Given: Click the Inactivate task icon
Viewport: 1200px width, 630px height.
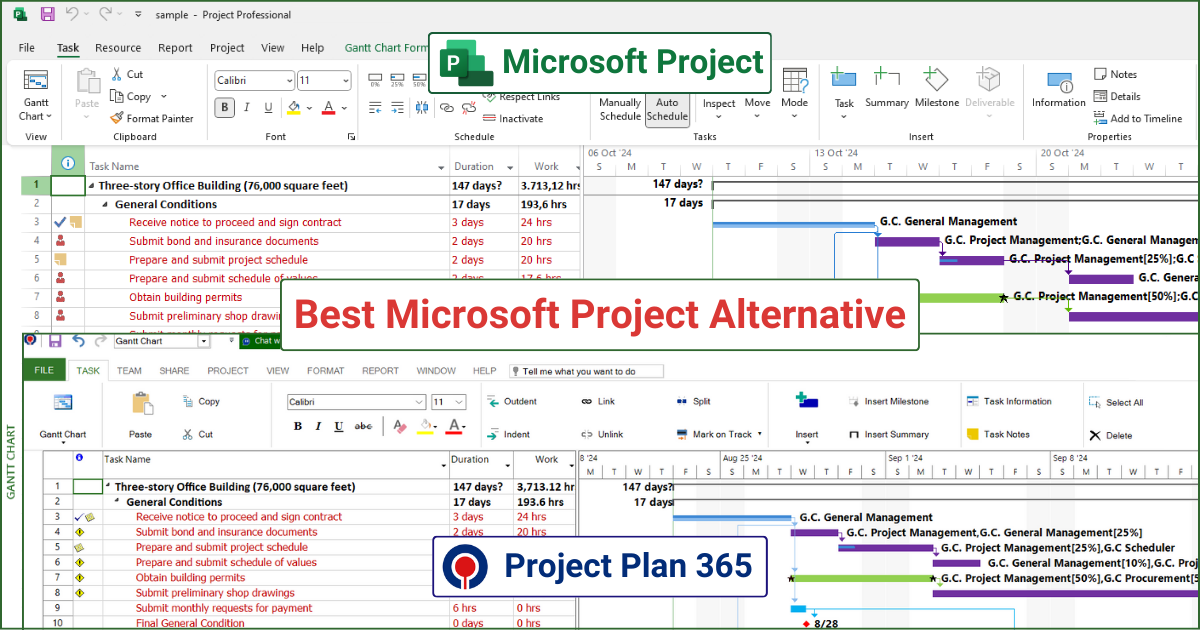Looking at the screenshot, I should tap(489, 118).
